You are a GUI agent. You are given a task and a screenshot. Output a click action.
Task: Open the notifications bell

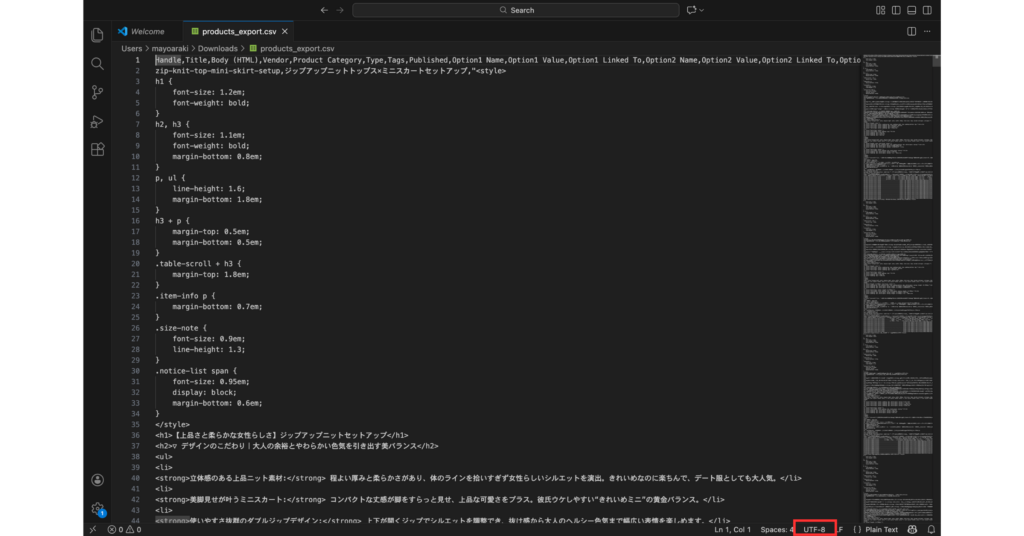(x=931, y=529)
